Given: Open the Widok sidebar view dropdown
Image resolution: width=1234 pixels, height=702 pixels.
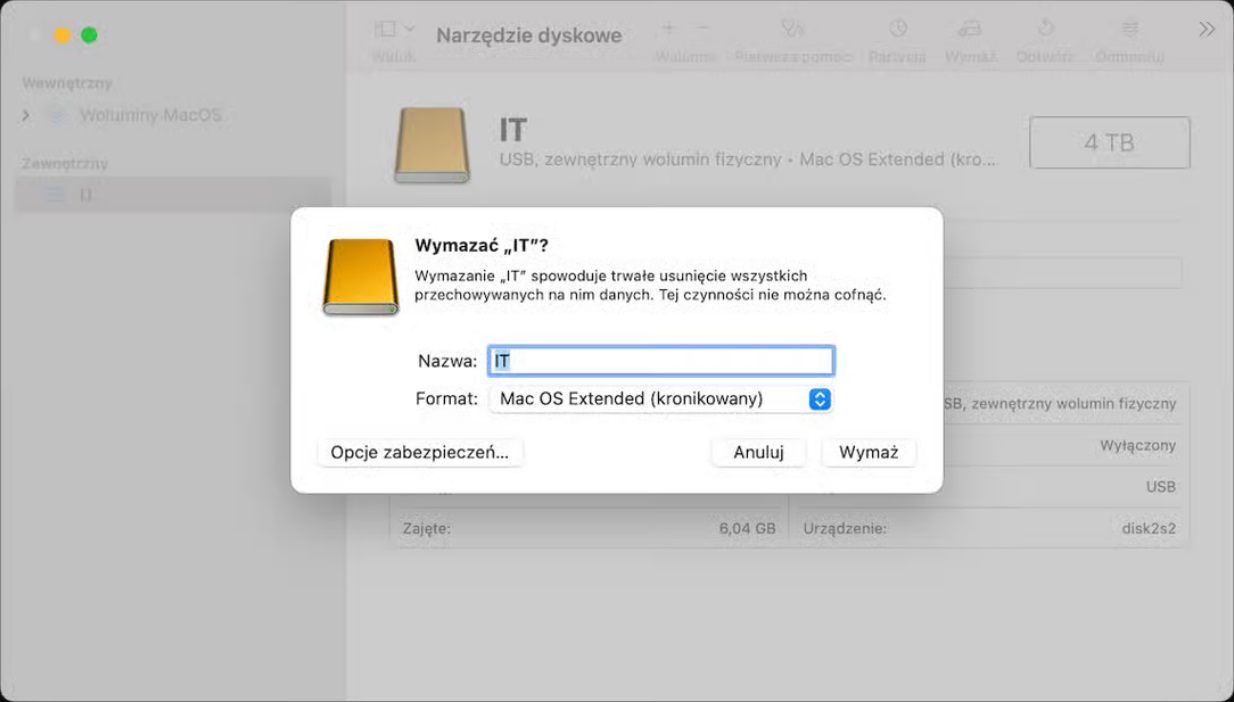Looking at the screenshot, I should [x=394, y=30].
